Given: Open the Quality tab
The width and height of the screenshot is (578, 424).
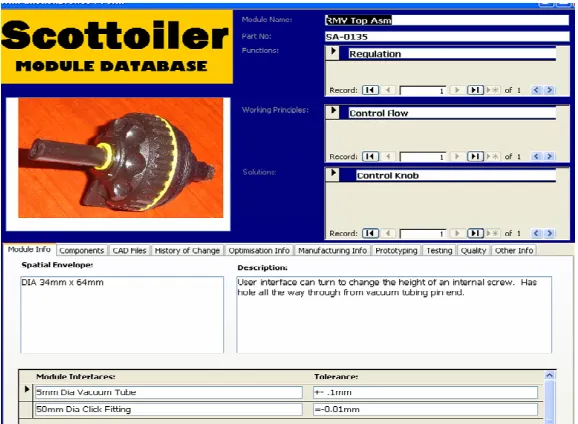Looking at the screenshot, I should point(473,251).
